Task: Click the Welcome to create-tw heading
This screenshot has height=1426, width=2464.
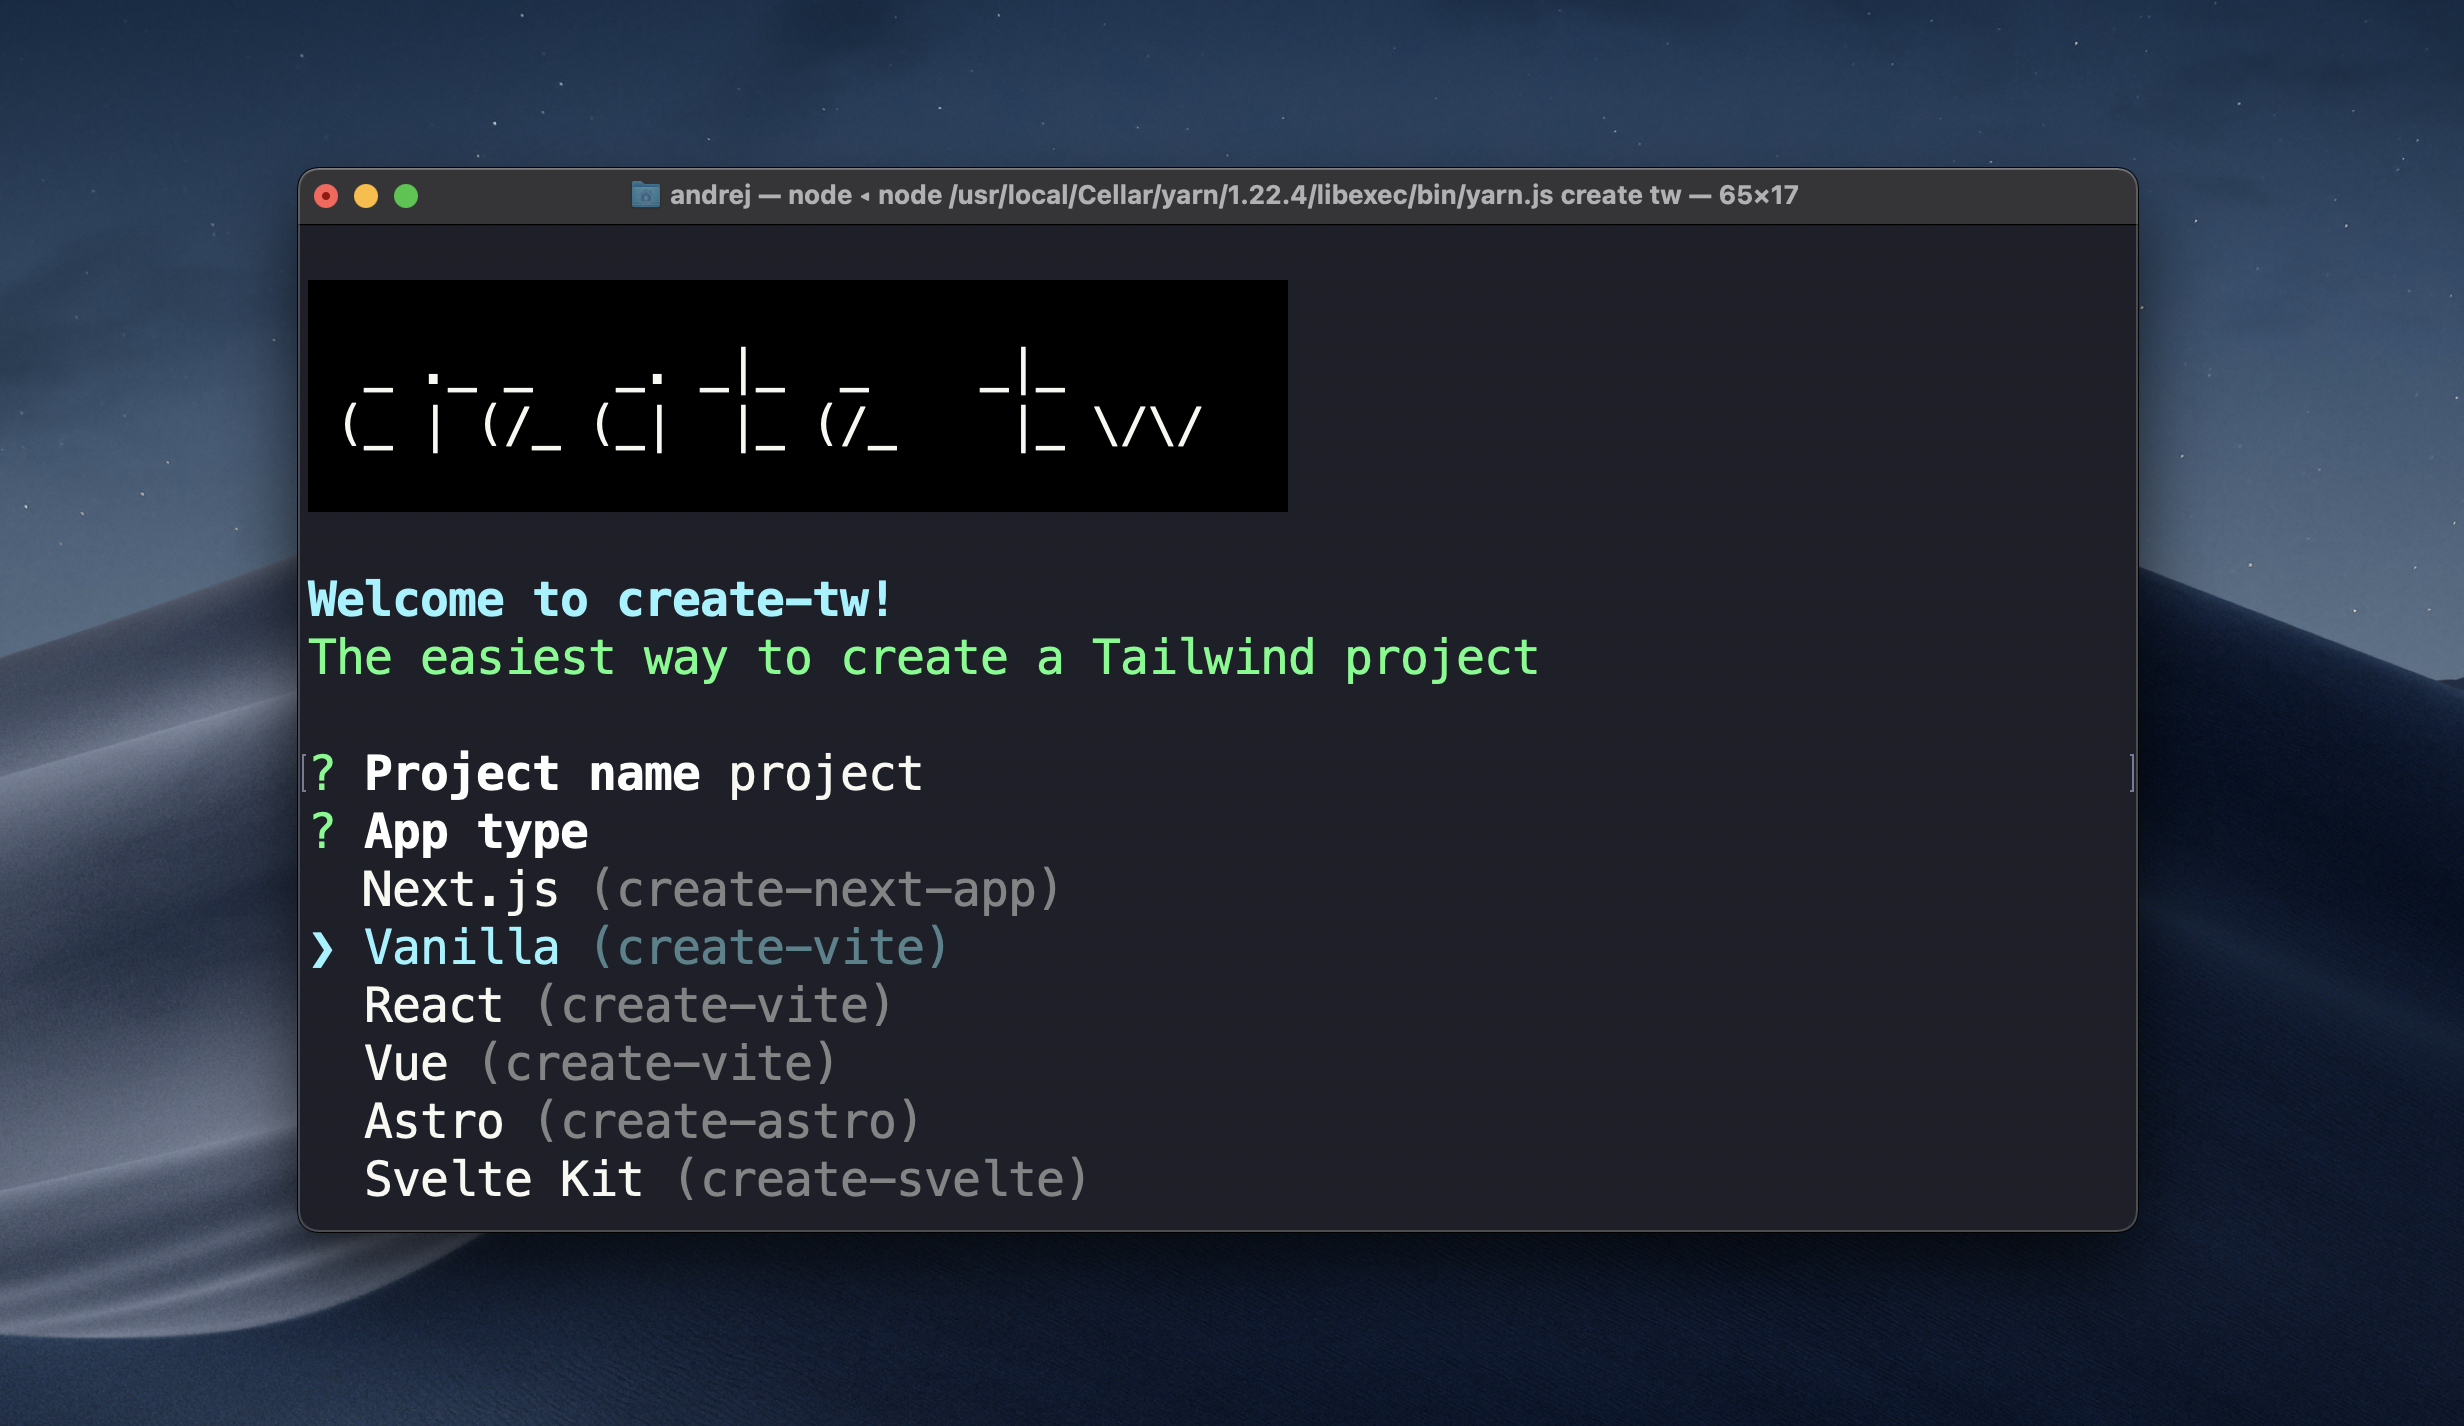Action: tap(599, 600)
